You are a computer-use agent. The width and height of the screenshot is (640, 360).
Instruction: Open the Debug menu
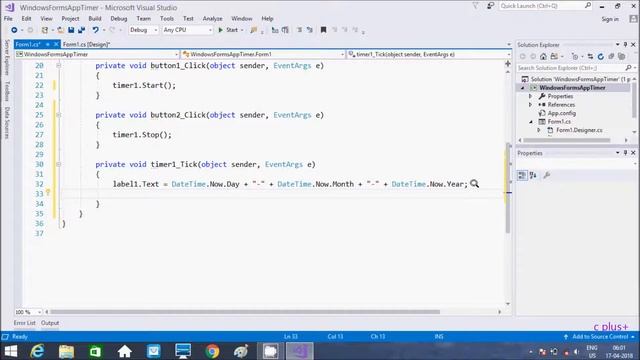[118, 18]
